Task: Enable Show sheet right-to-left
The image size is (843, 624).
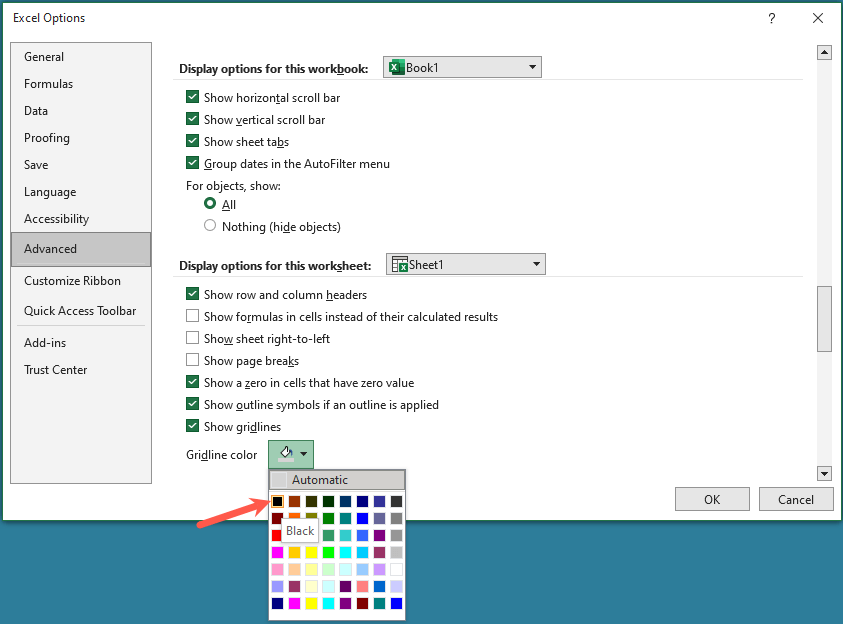Action: click(192, 338)
